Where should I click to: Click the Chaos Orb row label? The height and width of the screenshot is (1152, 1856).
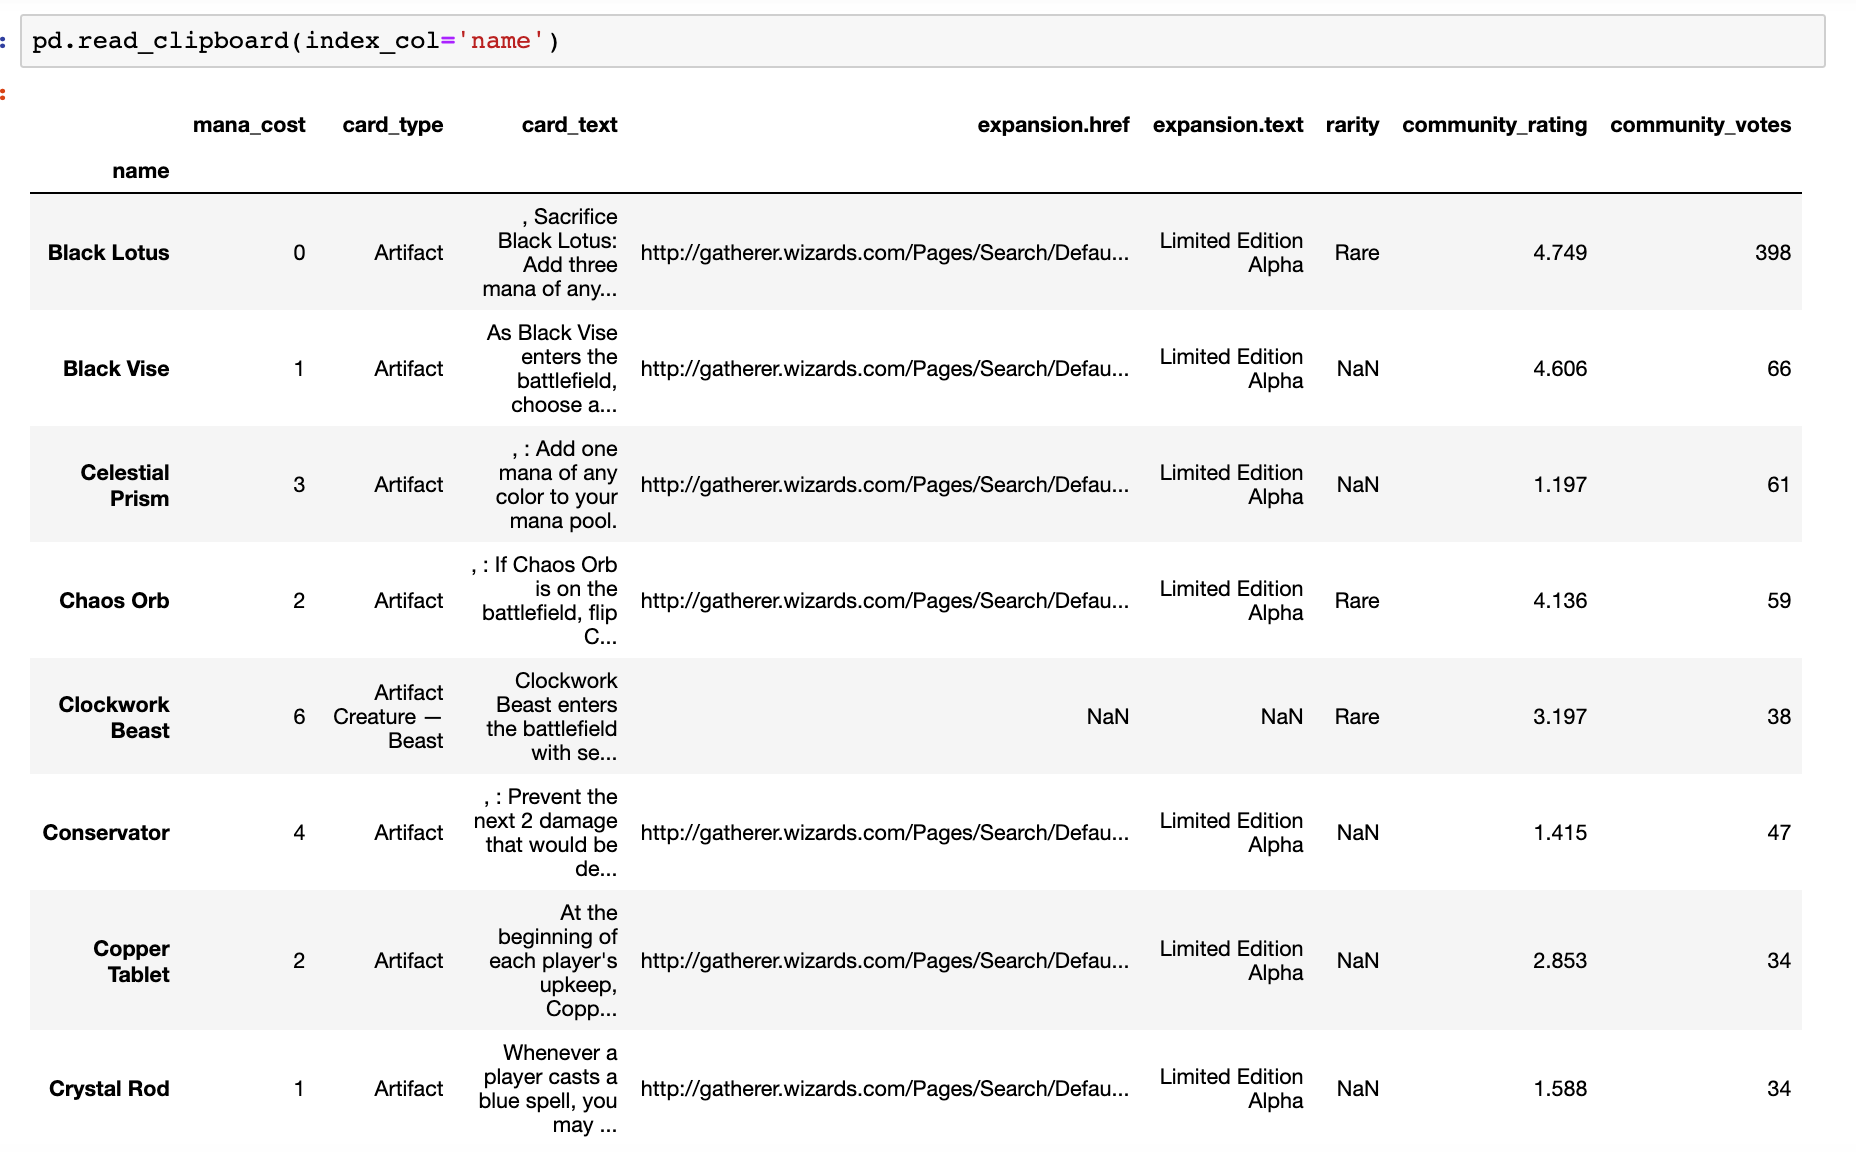(x=114, y=601)
